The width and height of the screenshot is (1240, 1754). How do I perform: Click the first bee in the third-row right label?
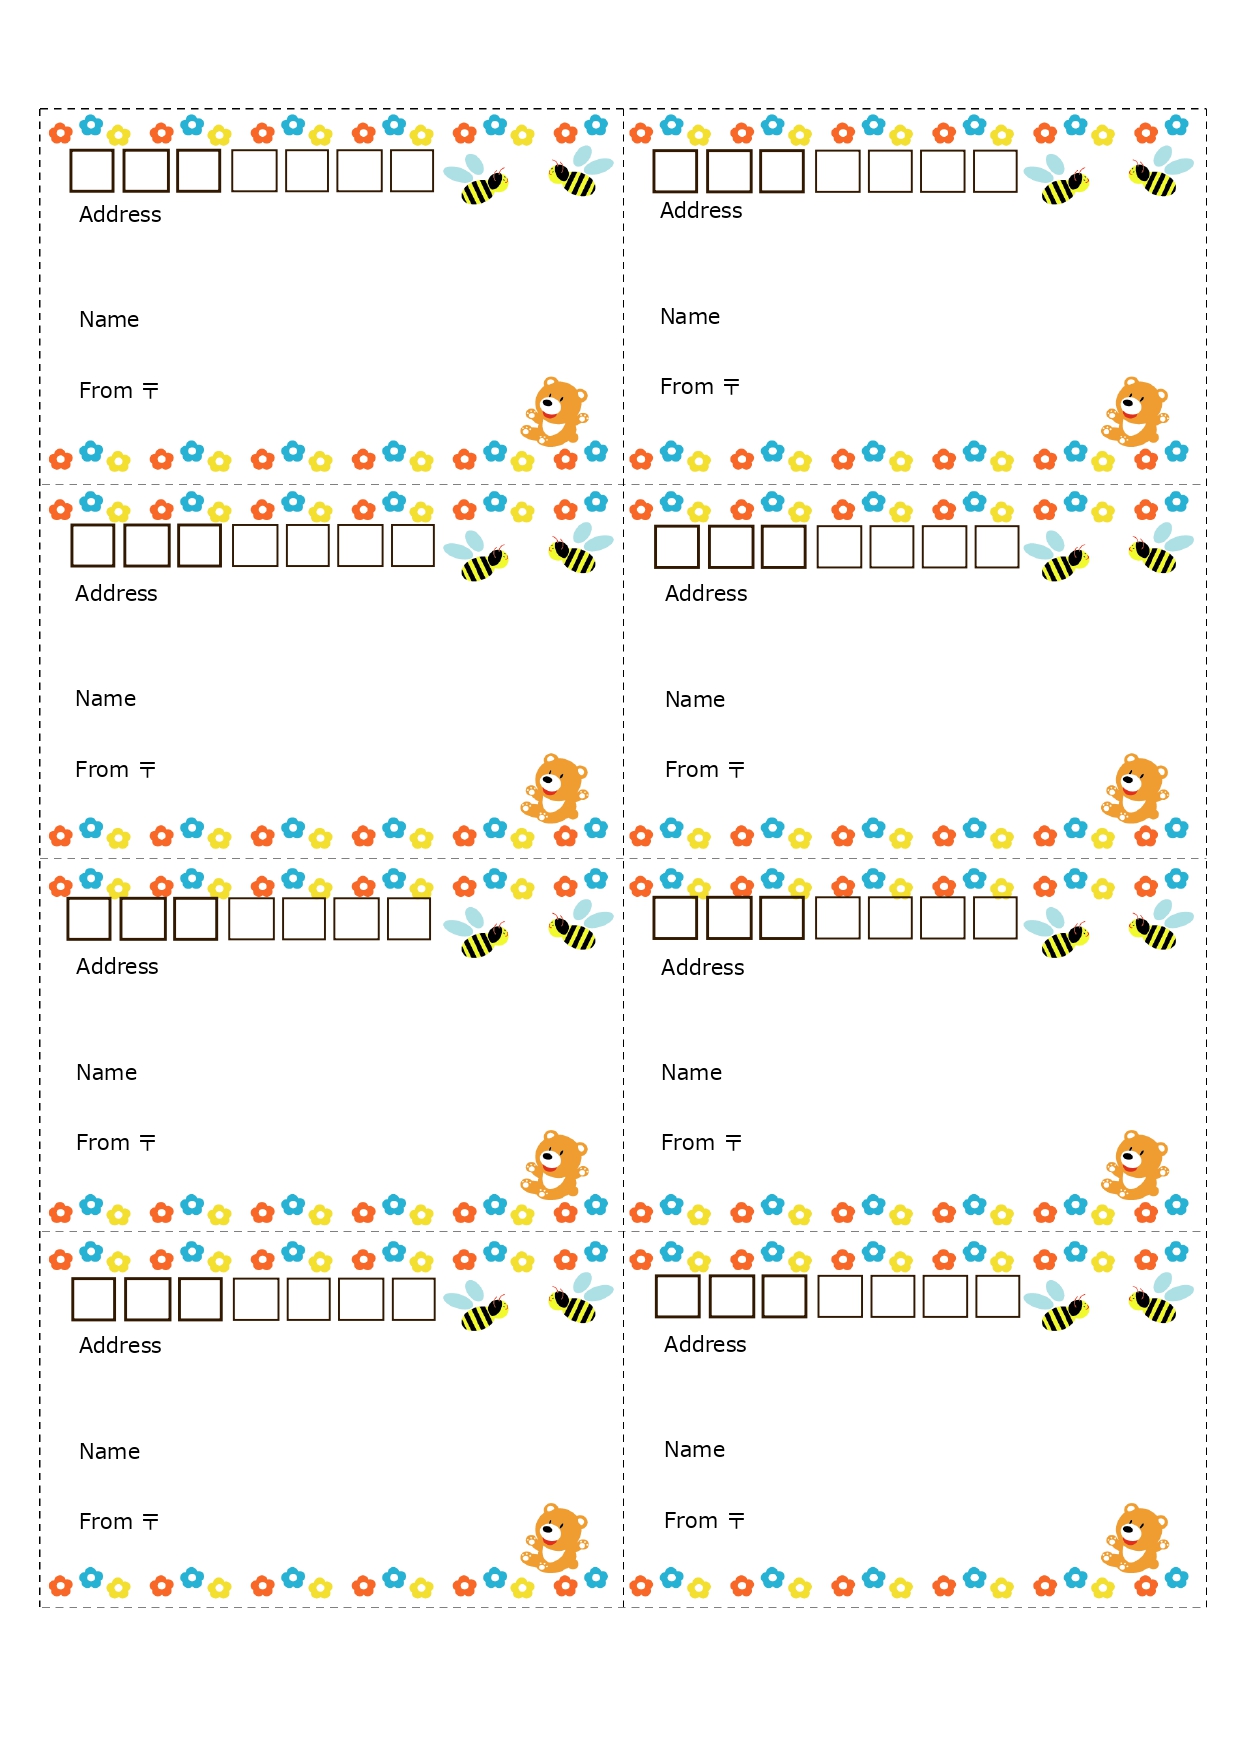tap(1058, 934)
